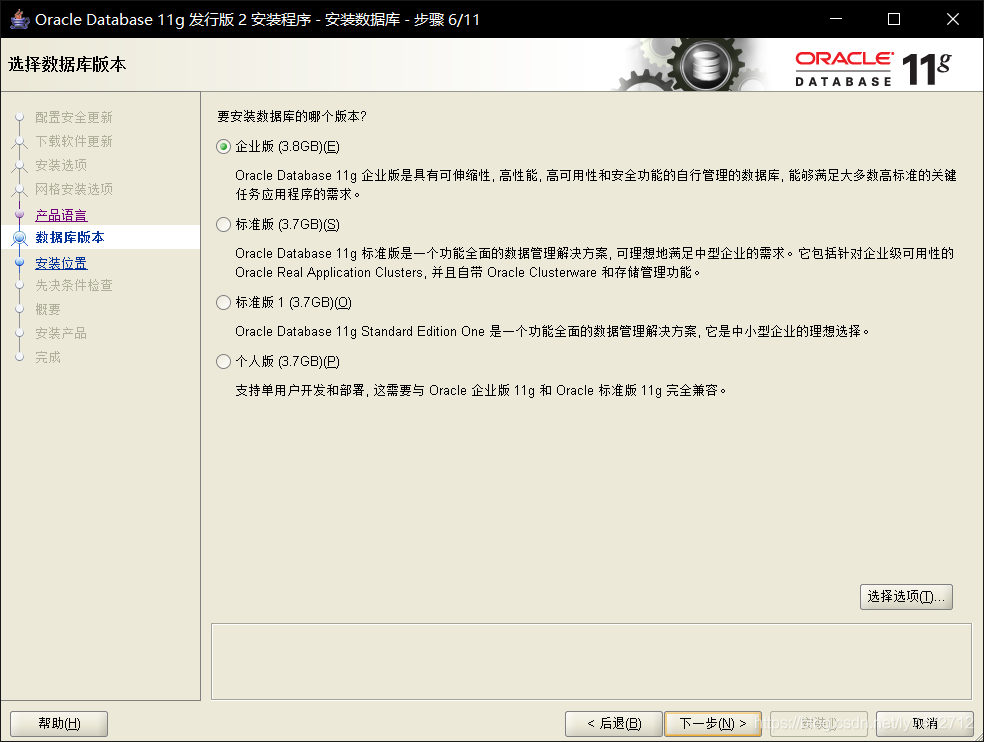Click the 安装产品 step label
The height and width of the screenshot is (742, 984).
tap(61, 333)
